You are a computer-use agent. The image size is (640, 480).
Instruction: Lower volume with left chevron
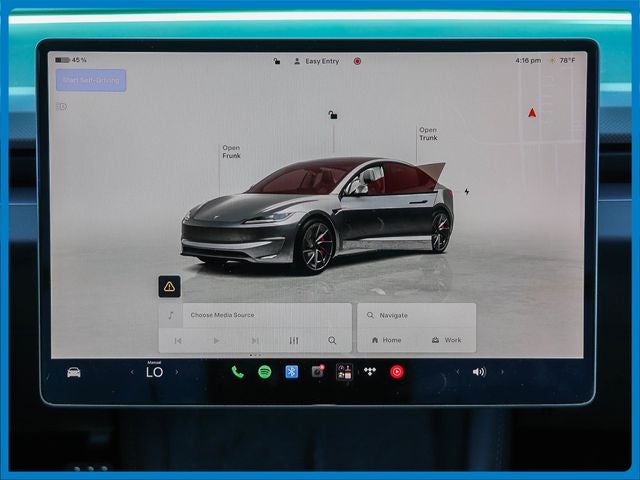pos(458,372)
